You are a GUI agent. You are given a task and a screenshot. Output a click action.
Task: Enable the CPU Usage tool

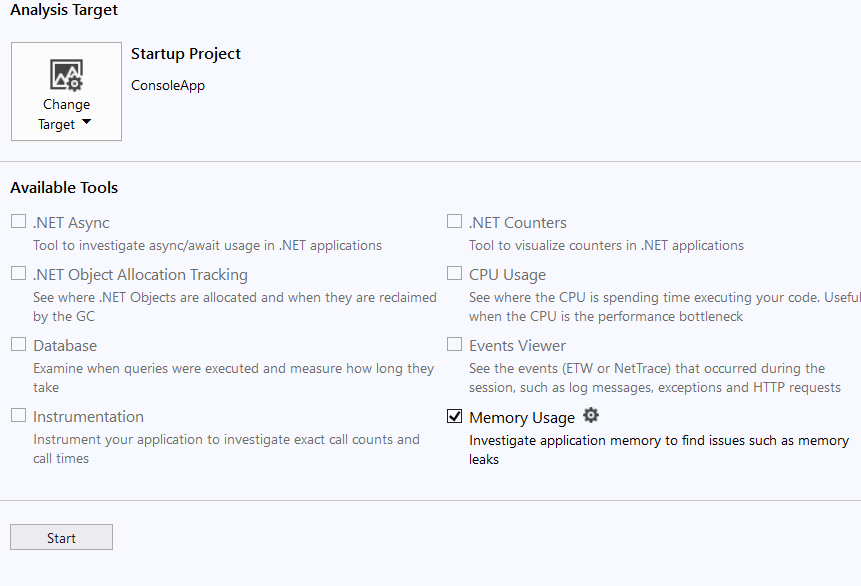point(455,273)
